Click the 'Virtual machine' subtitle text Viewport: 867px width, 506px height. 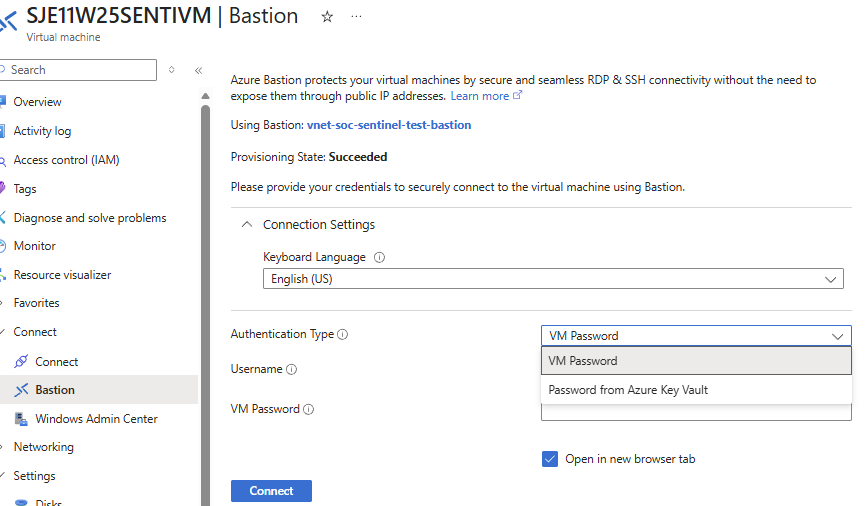coord(63,38)
